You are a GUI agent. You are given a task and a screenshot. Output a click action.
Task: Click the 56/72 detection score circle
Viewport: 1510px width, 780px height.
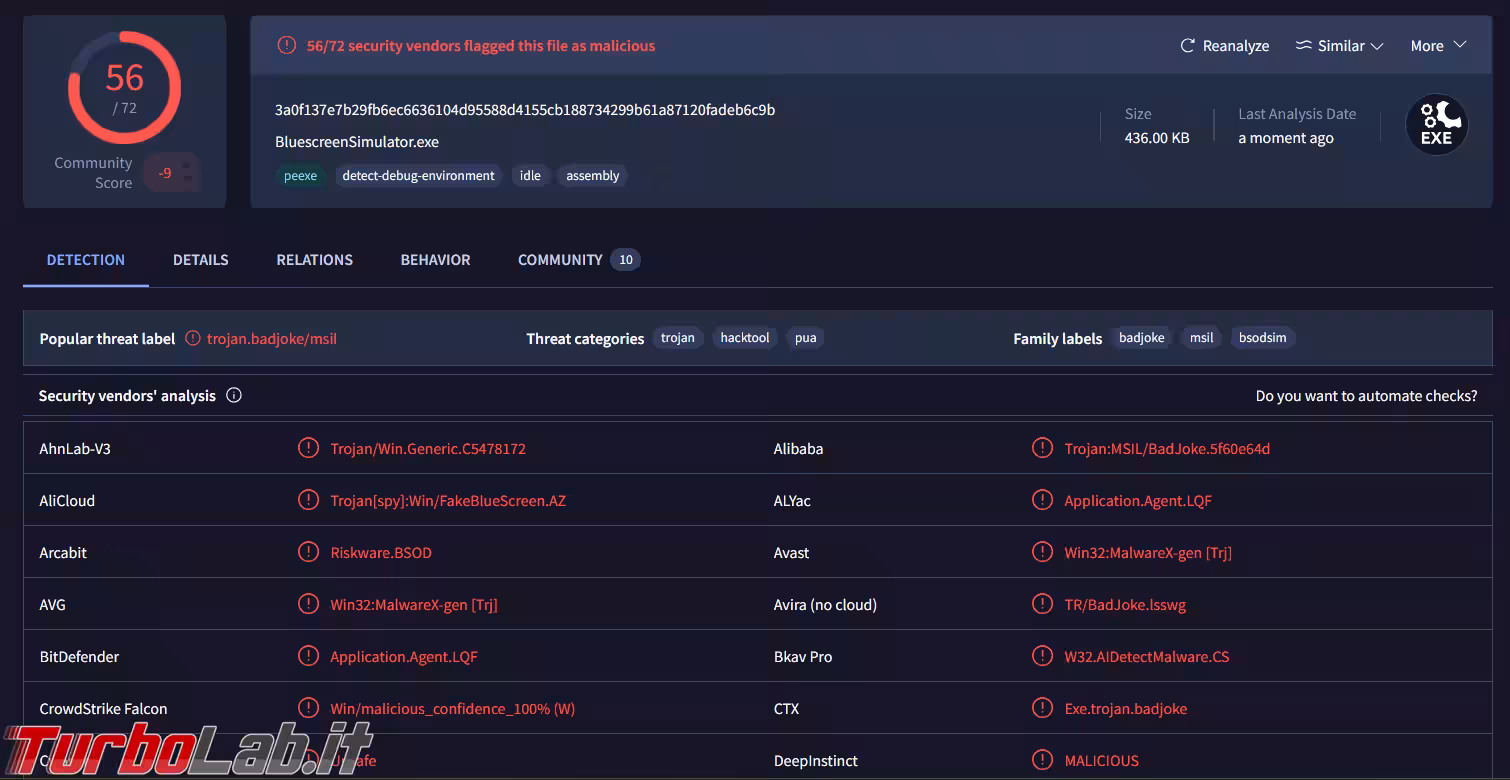coord(124,88)
